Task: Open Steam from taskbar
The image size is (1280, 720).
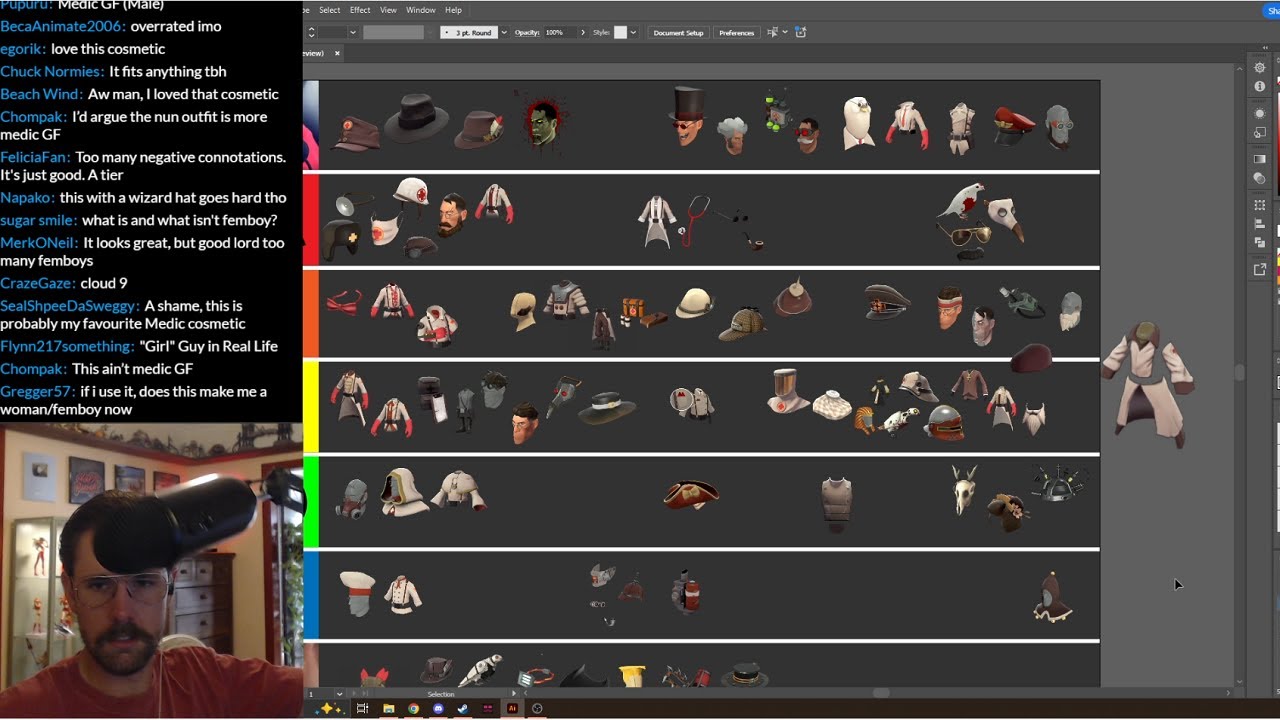Action: point(463,708)
